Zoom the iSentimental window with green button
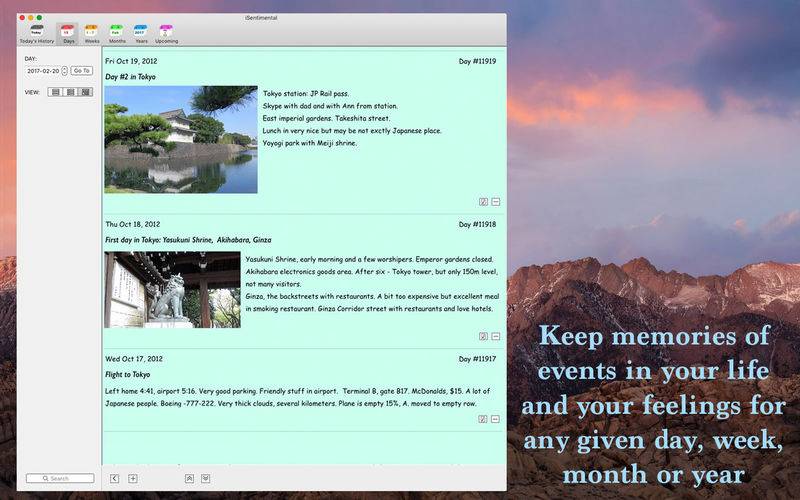Viewport: 800px width, 500px height. click(39, 18)
